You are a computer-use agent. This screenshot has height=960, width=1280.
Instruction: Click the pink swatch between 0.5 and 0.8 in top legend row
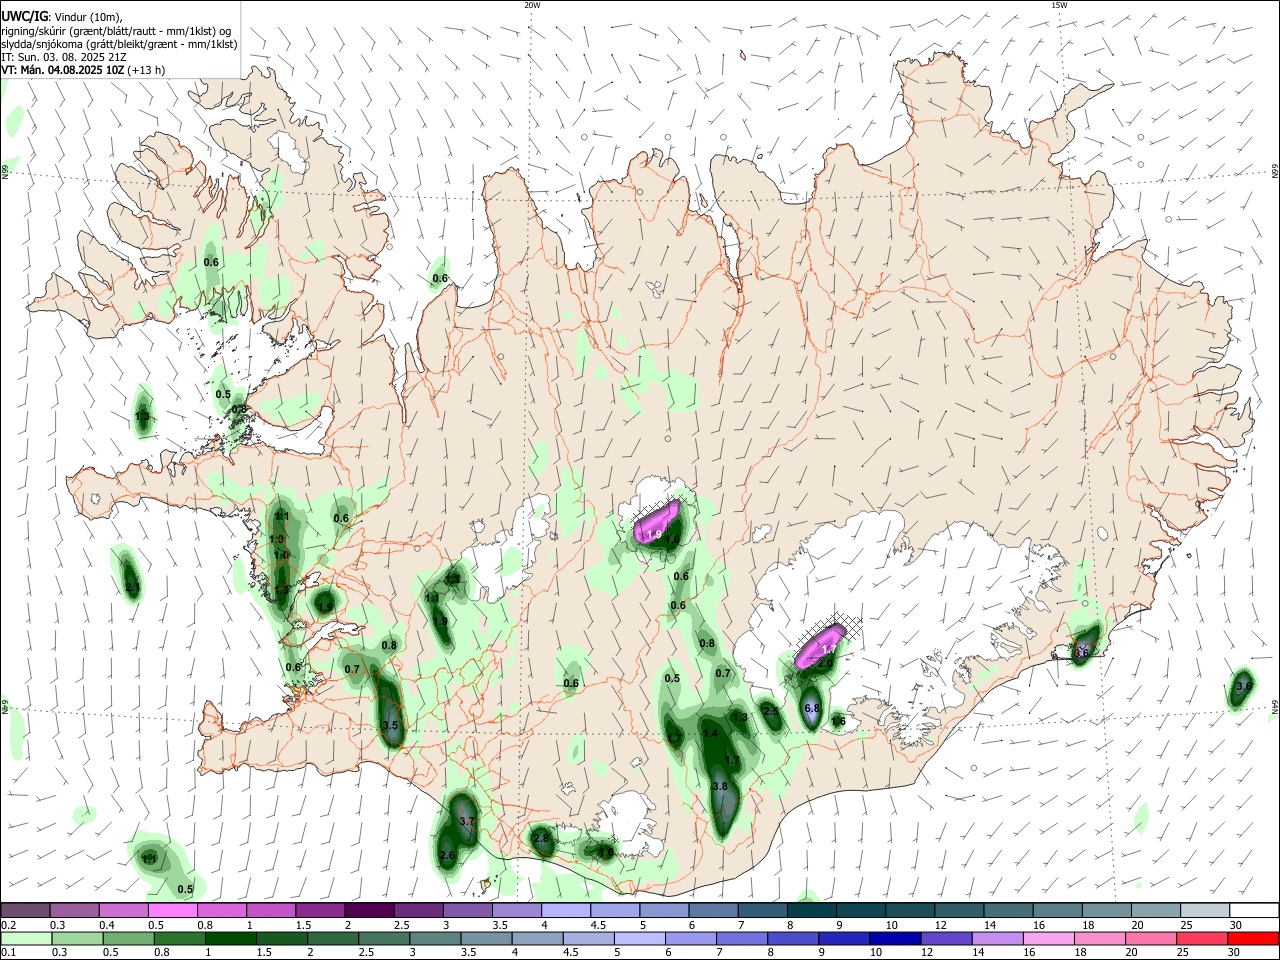coord(173,911)
